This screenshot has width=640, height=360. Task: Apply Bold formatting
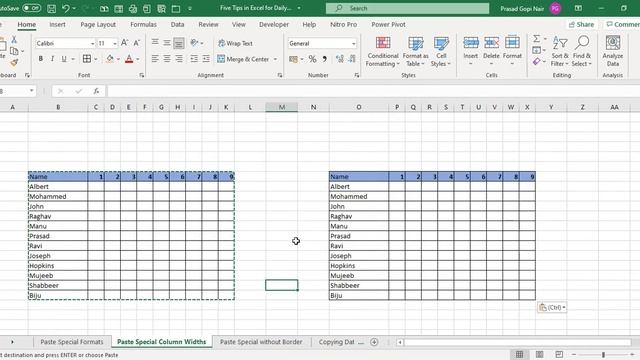click(x=40, y=59)
